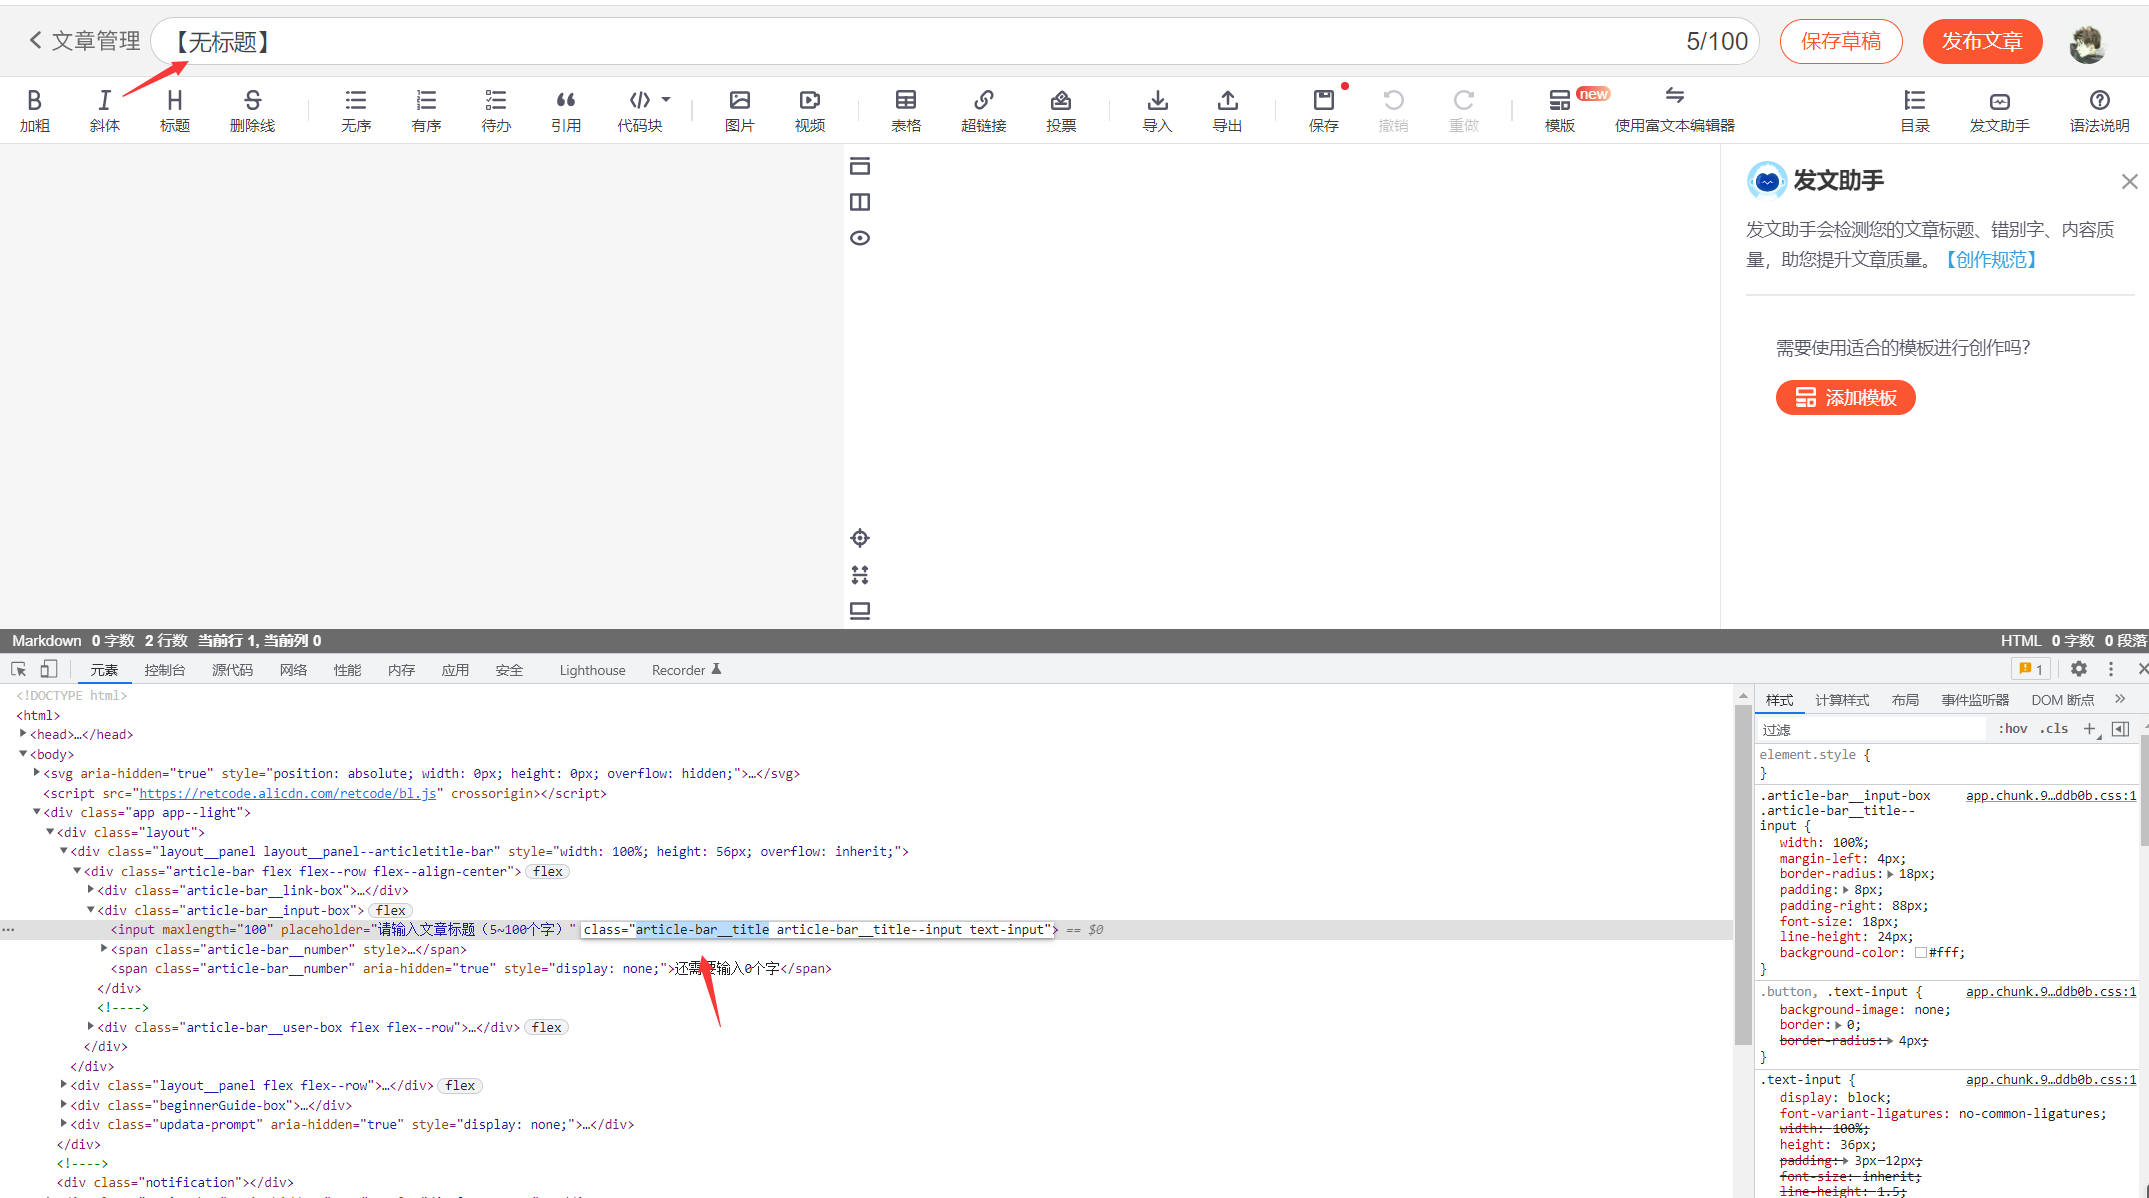Toggle the device toolbar icon in DevTools

(x=48, y=669)
